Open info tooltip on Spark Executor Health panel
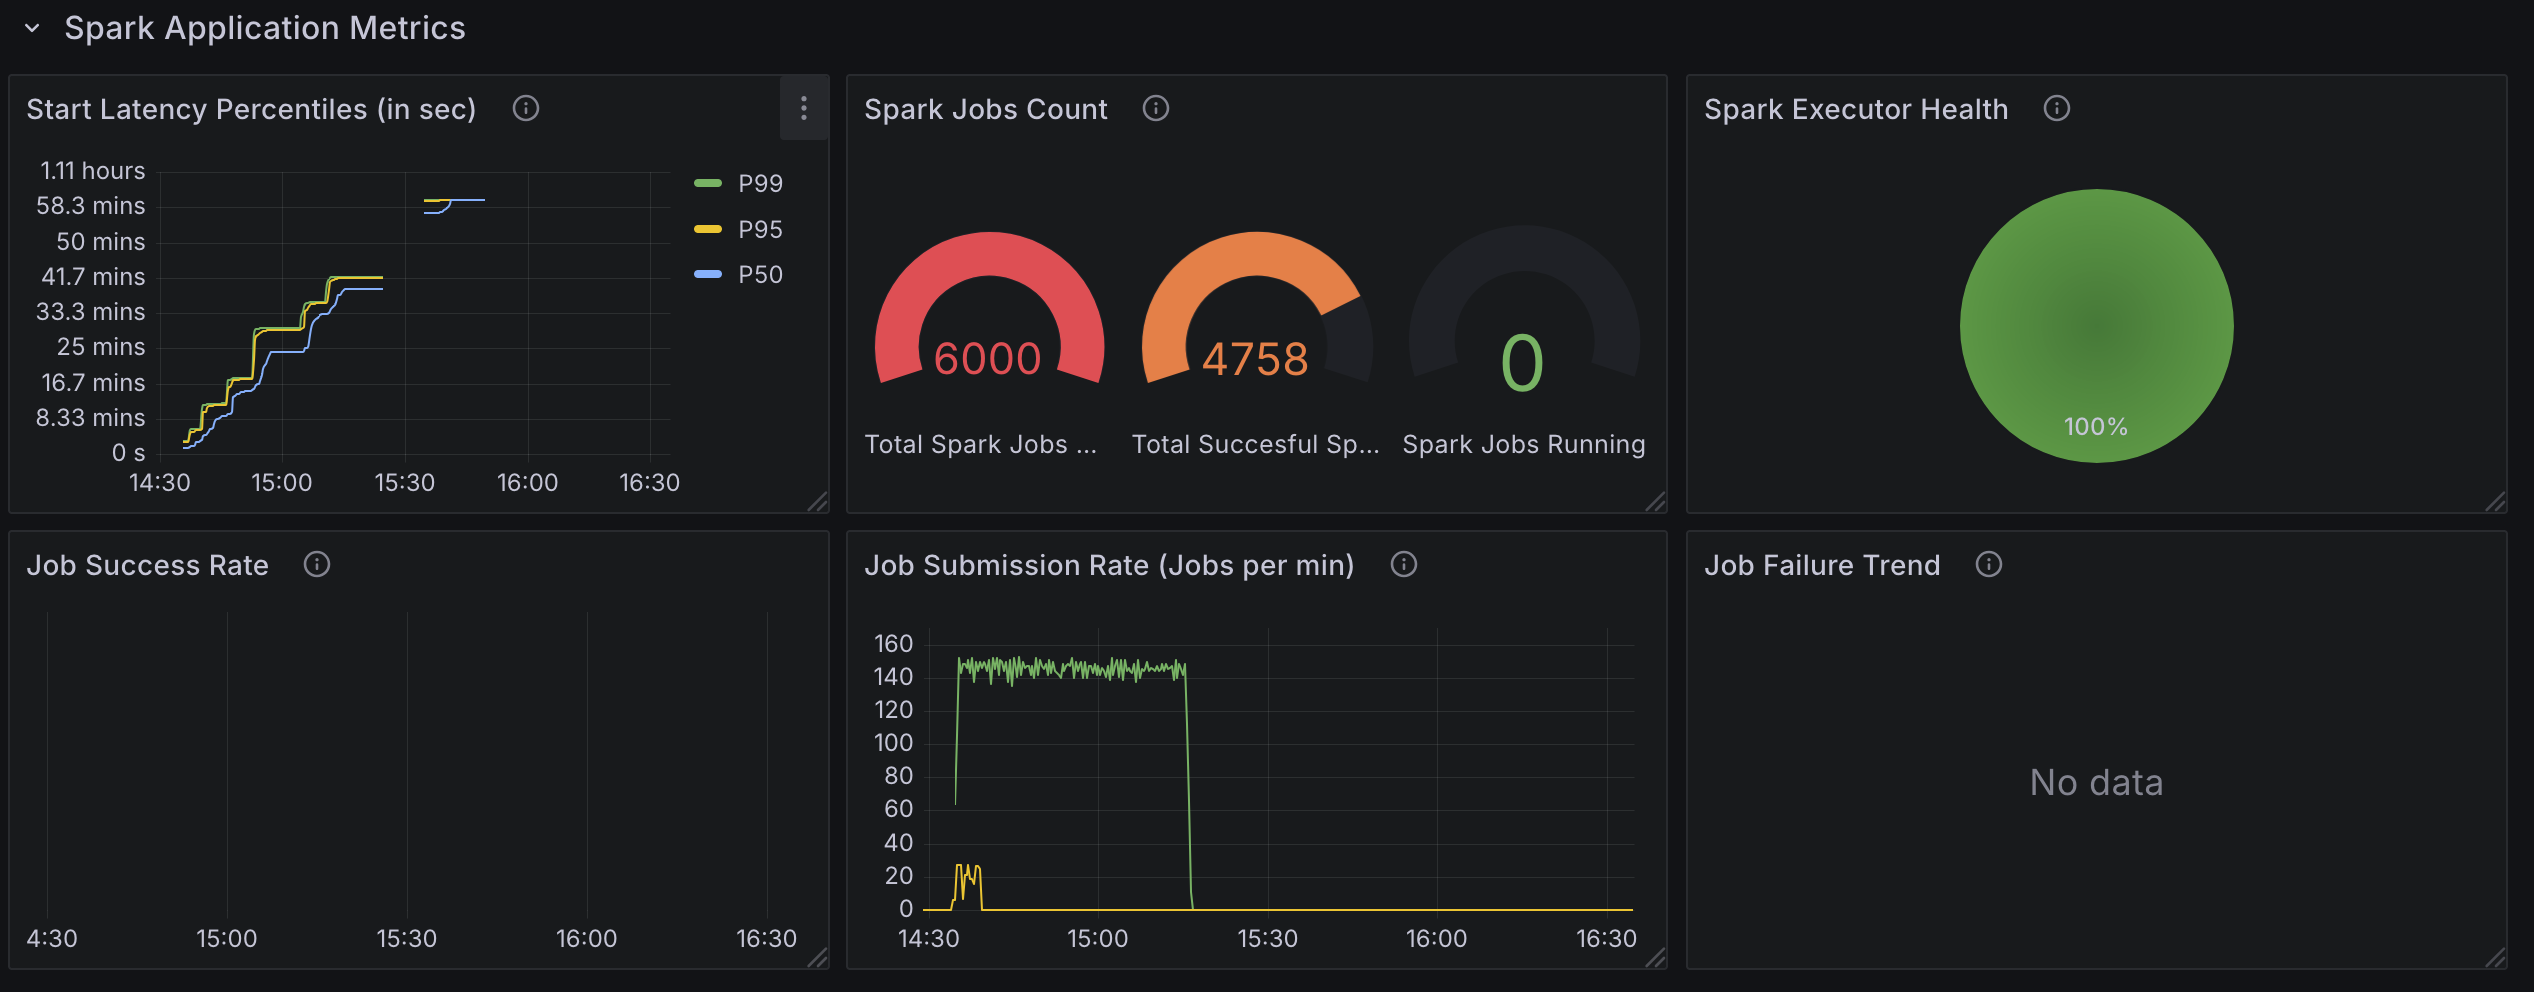The width and height of the screenshot is (2534, 992). click(2056, 108)
